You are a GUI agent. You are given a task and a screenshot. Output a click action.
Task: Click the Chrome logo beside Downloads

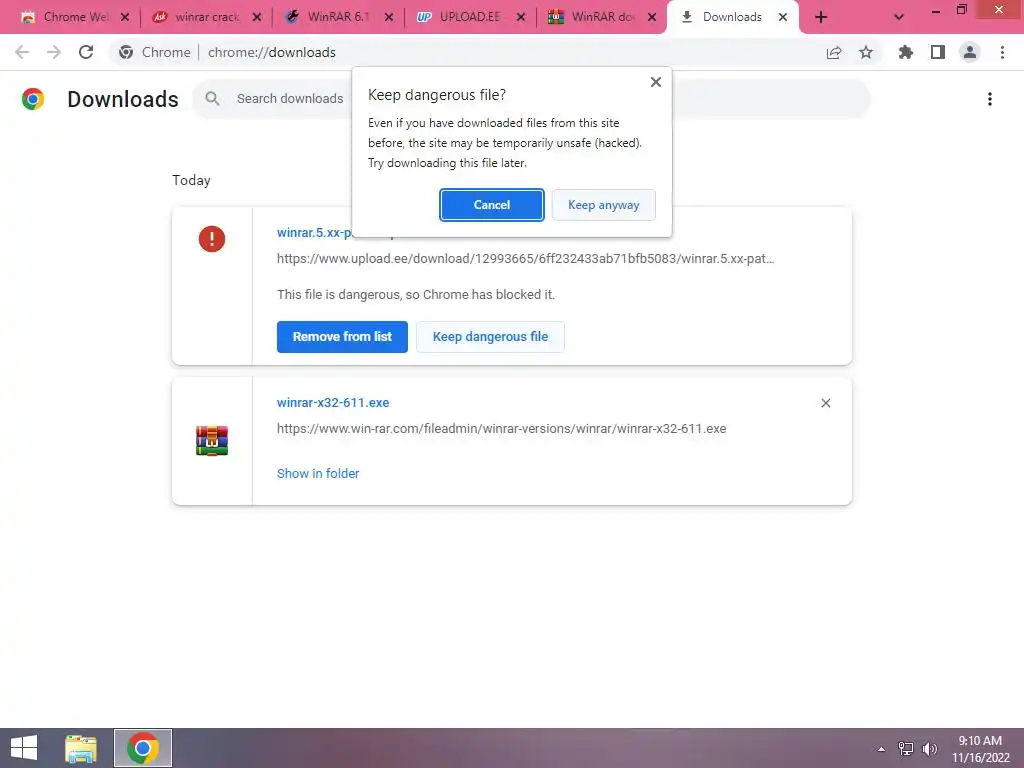tap(33, 99)
